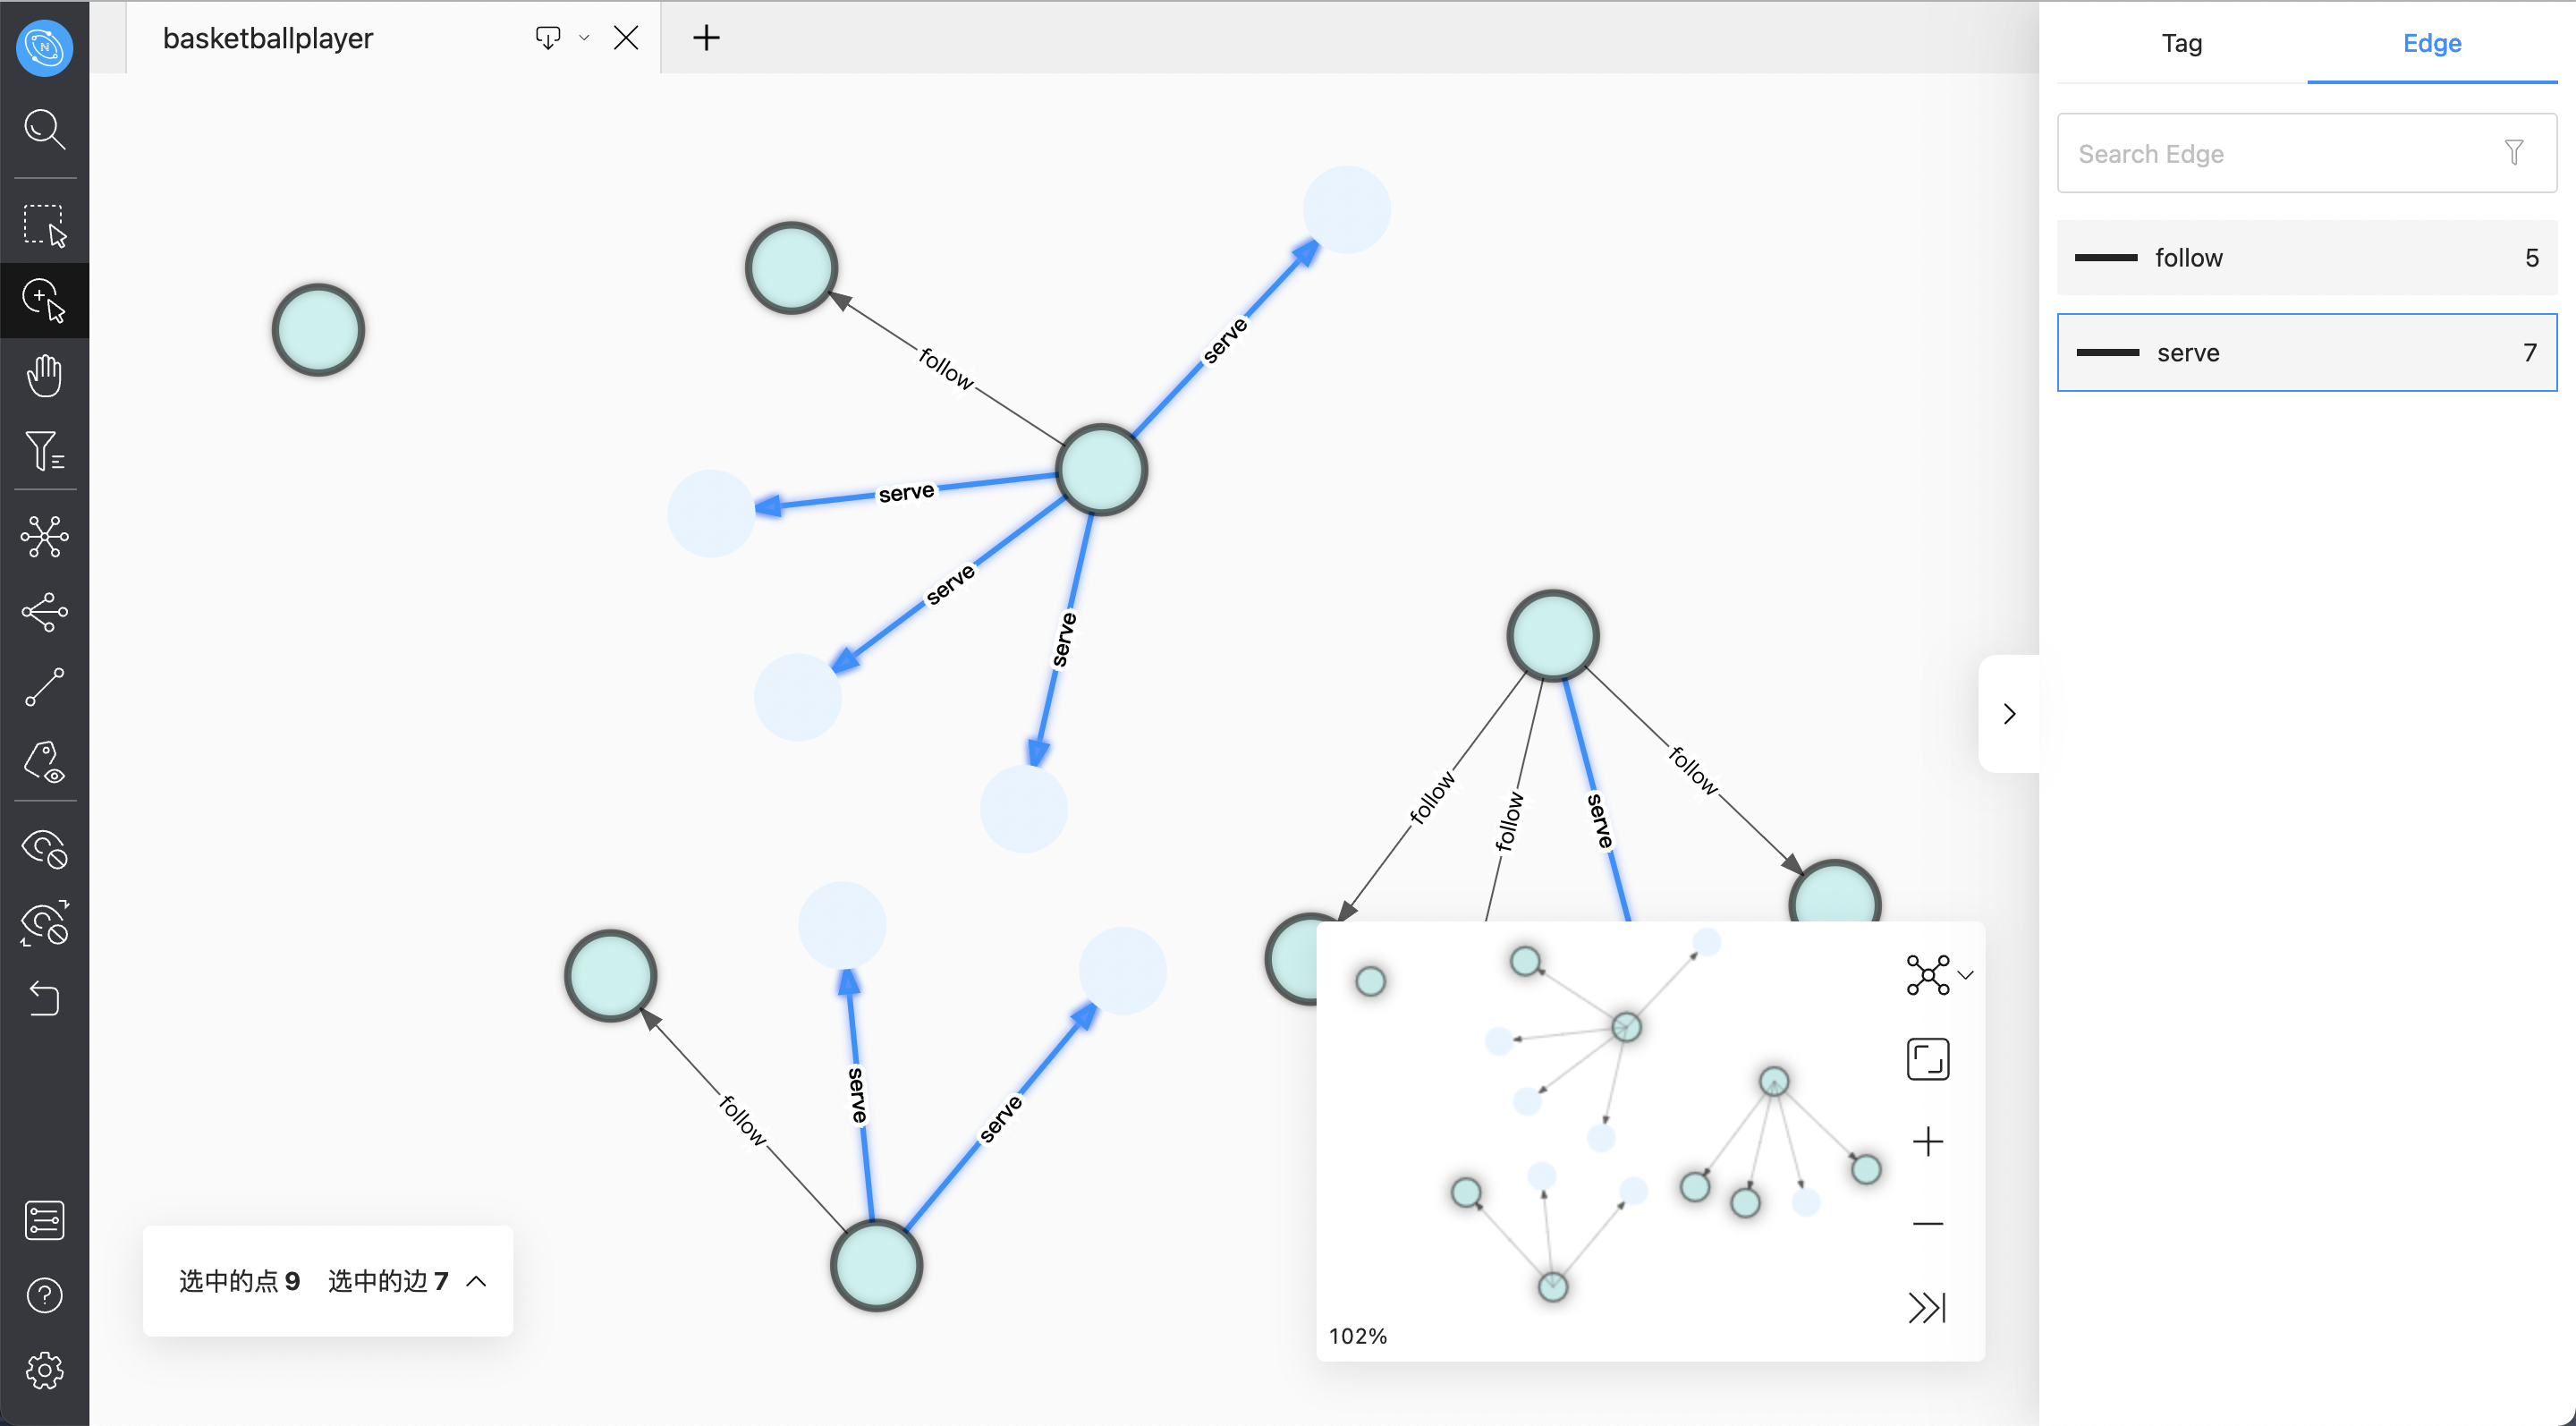Switch to the Edge tab

point(2432,44)
